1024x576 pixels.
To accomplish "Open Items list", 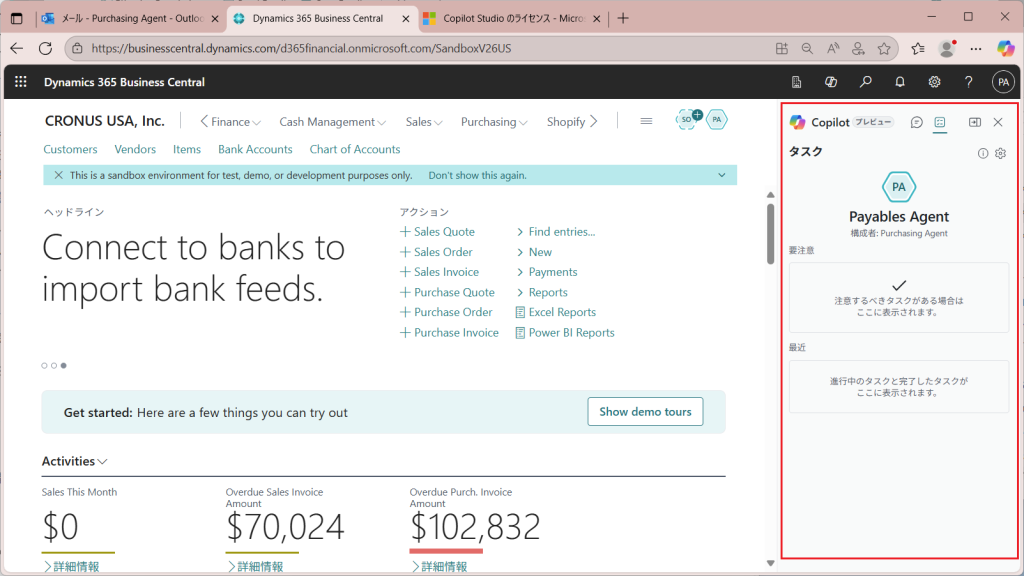I will click(187, 149).
